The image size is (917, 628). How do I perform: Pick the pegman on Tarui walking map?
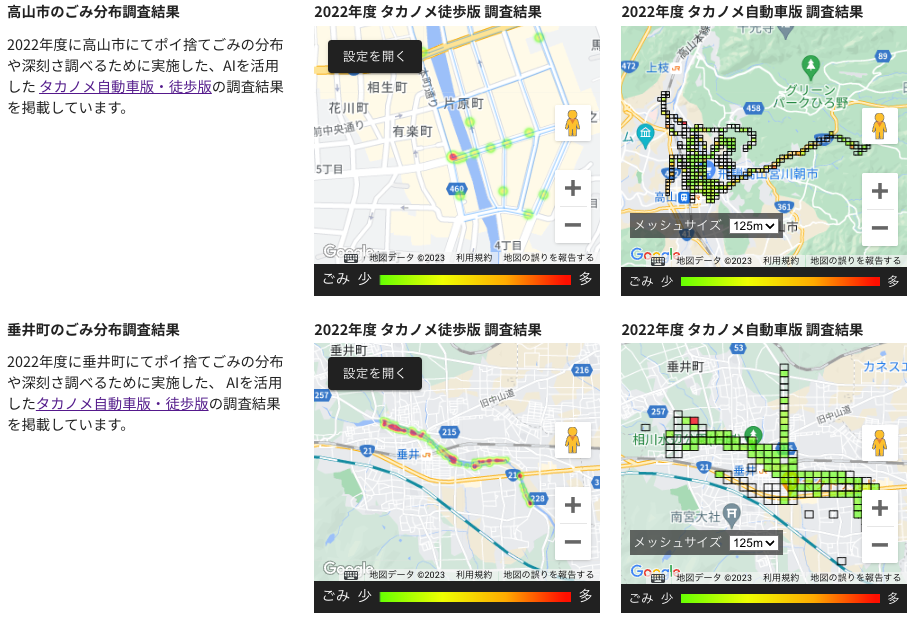coord(572,441)
